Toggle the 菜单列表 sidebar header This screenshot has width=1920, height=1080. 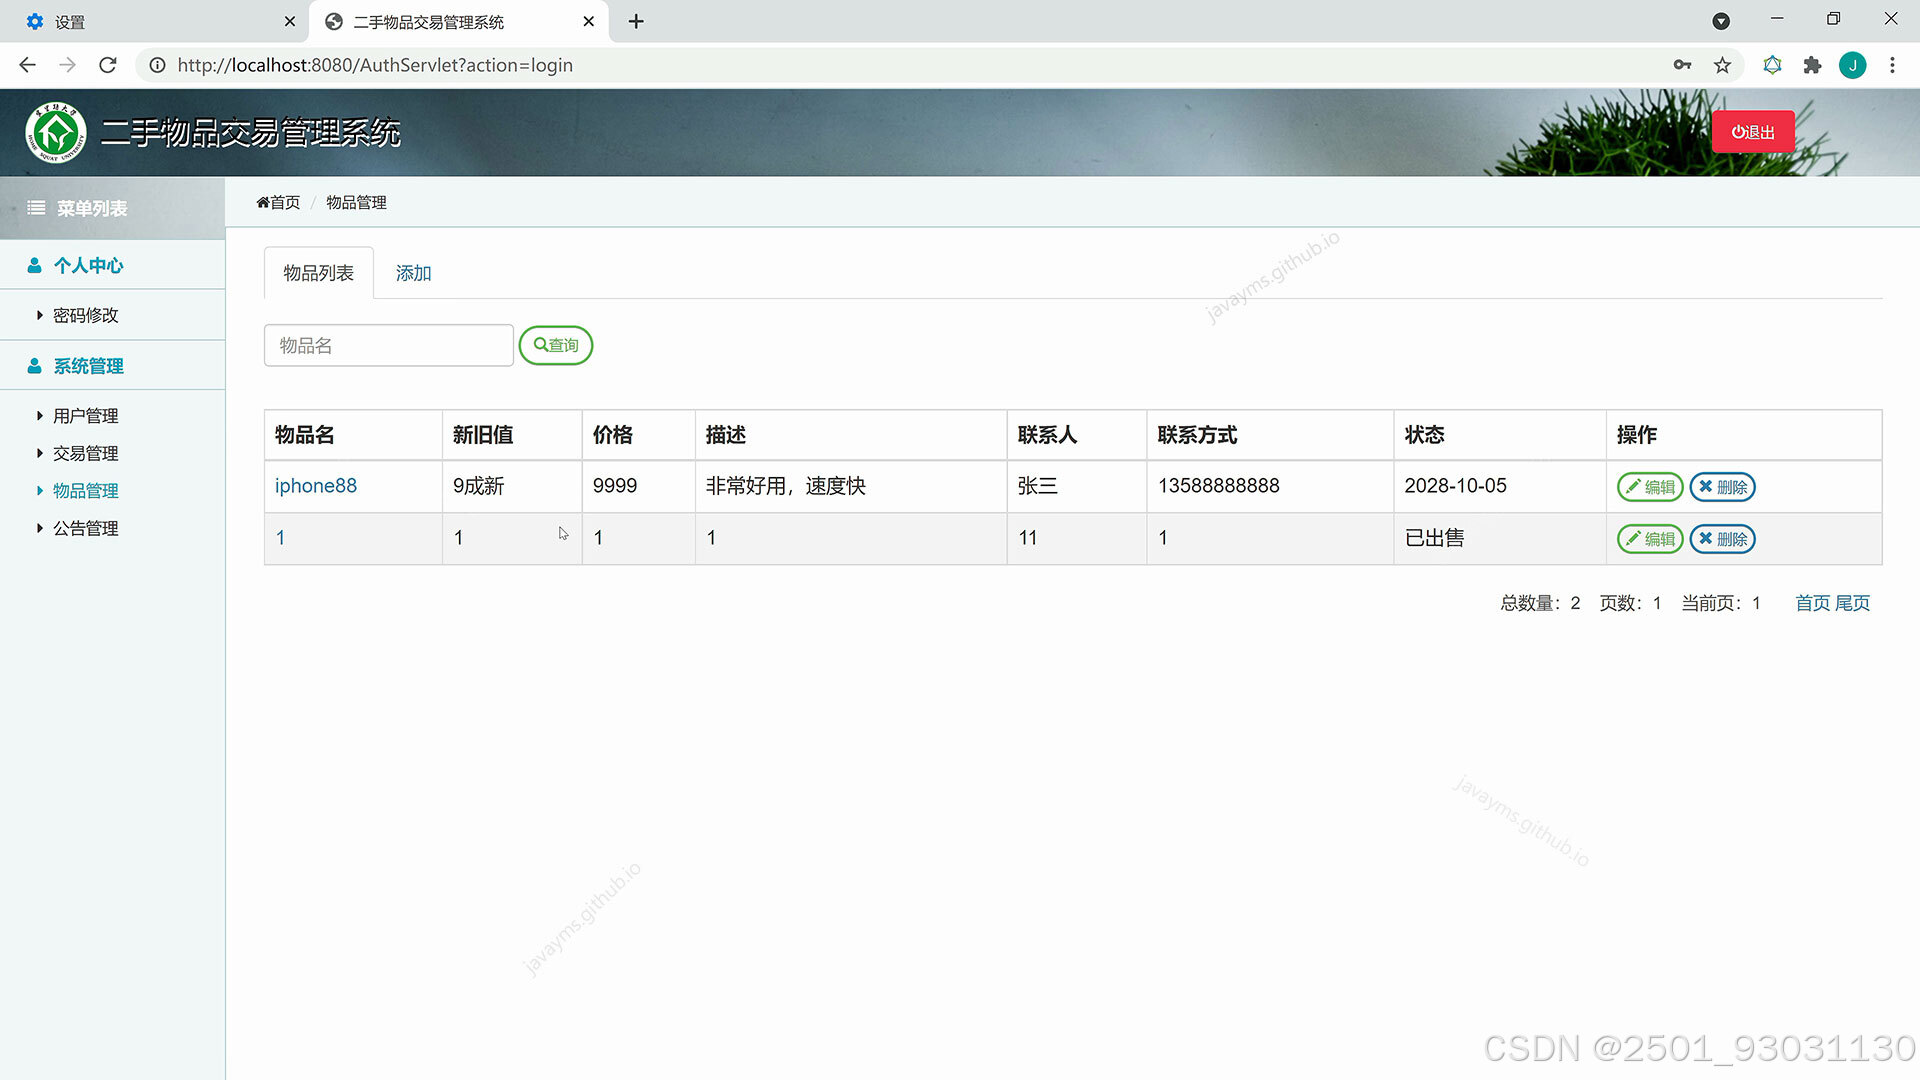[112, 208]
